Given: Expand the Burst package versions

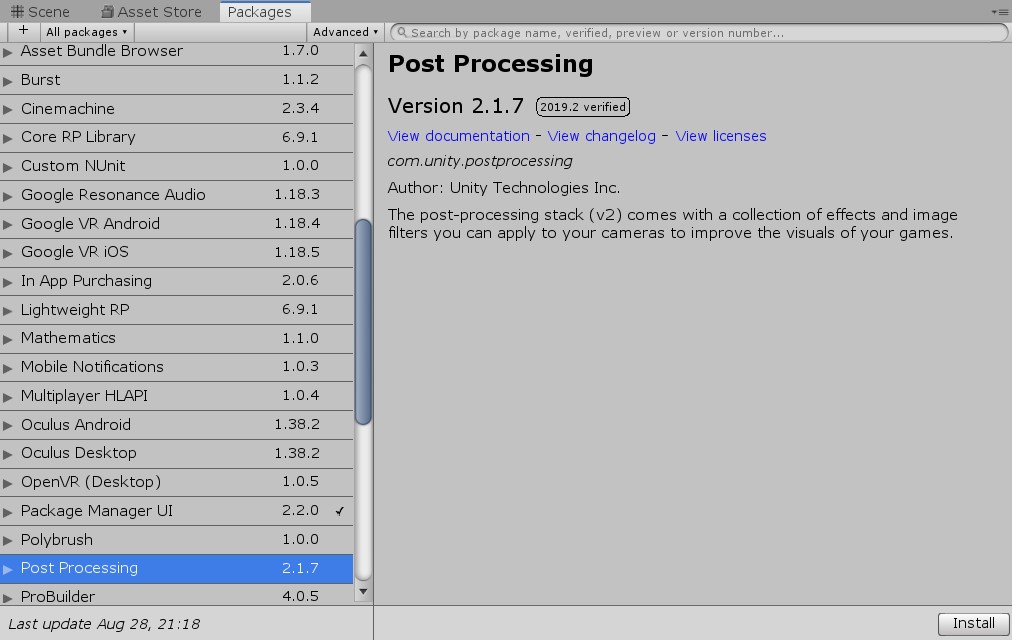Looking at the screenshot, I should 8,81.
